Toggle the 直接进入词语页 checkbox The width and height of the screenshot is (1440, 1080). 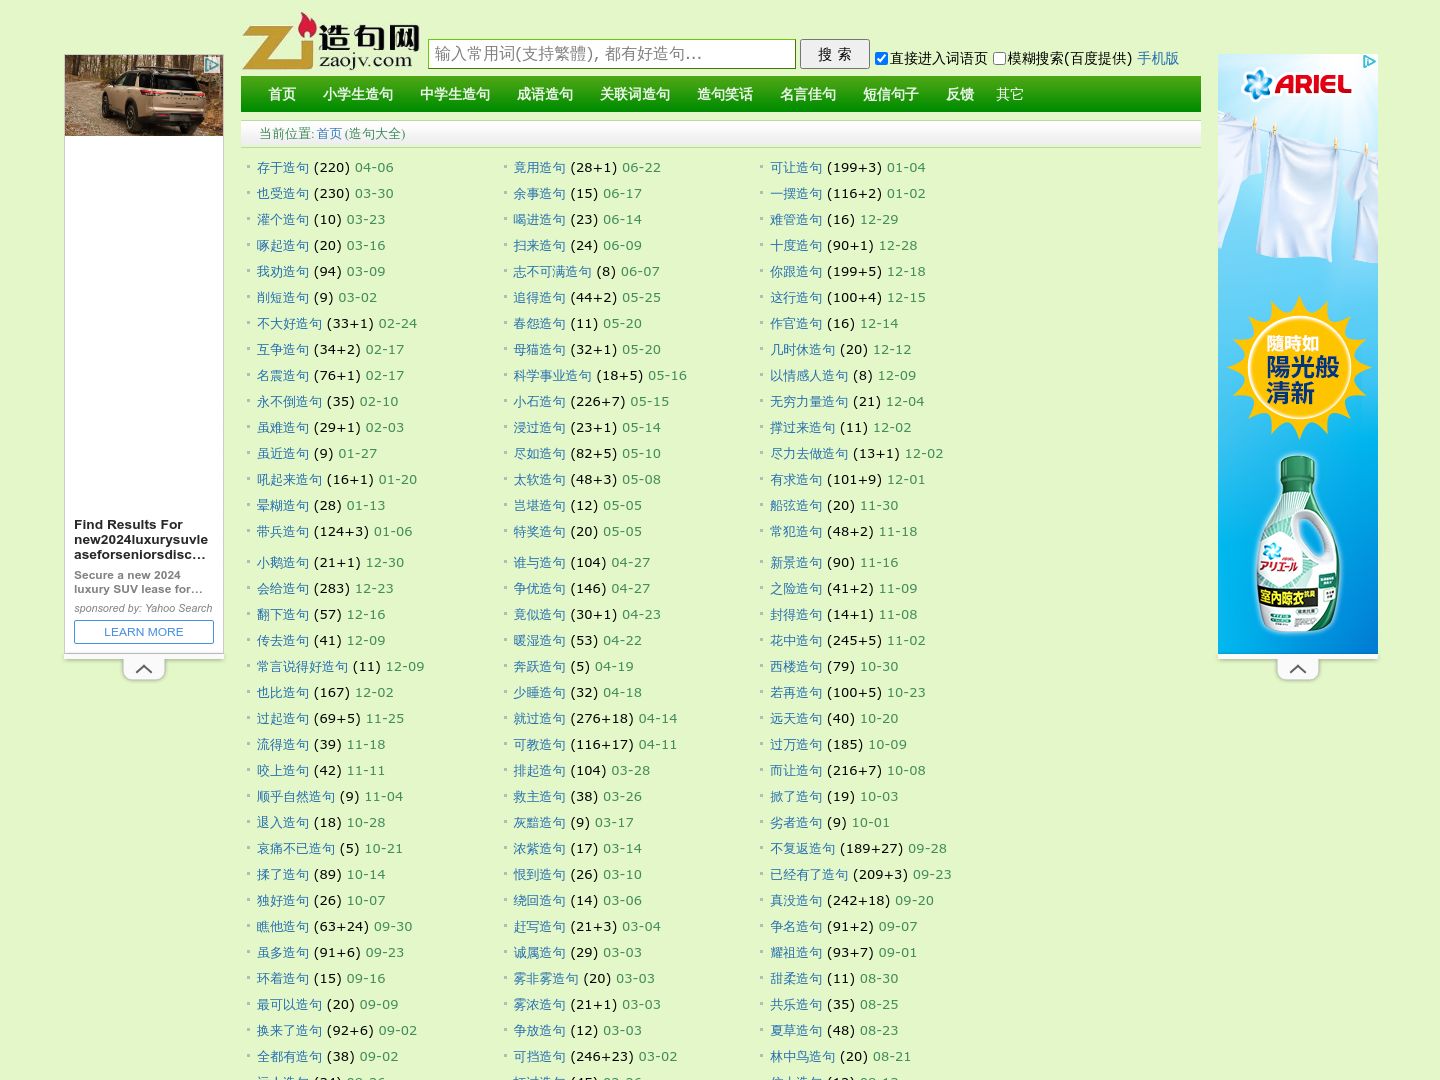coord(881,58)
